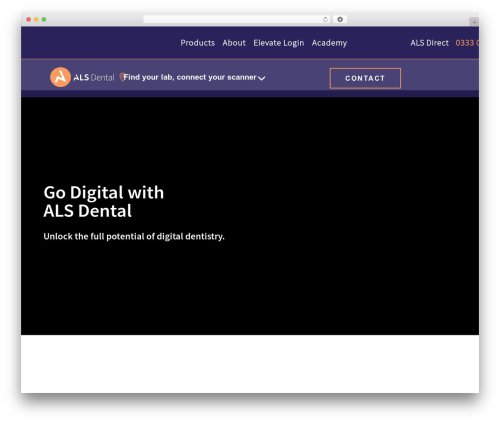This screenshot has width=500, height=423.
Task: Close the browser window using the red button
Action: click(29, 19)
